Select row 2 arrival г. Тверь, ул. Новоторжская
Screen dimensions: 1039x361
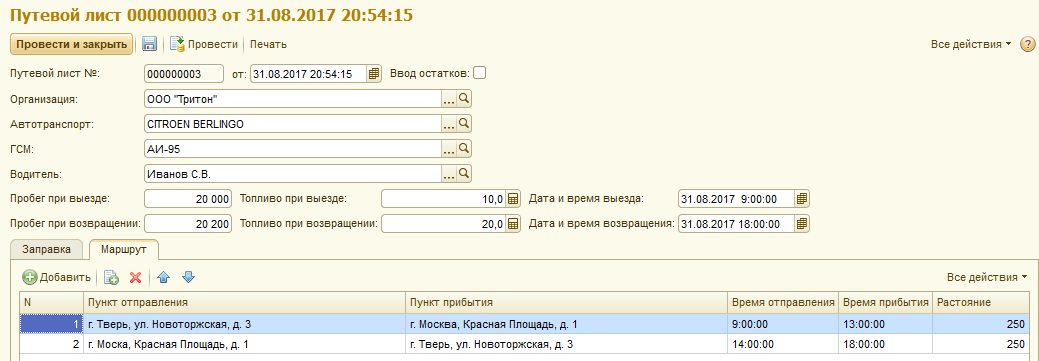coord(566,344)
